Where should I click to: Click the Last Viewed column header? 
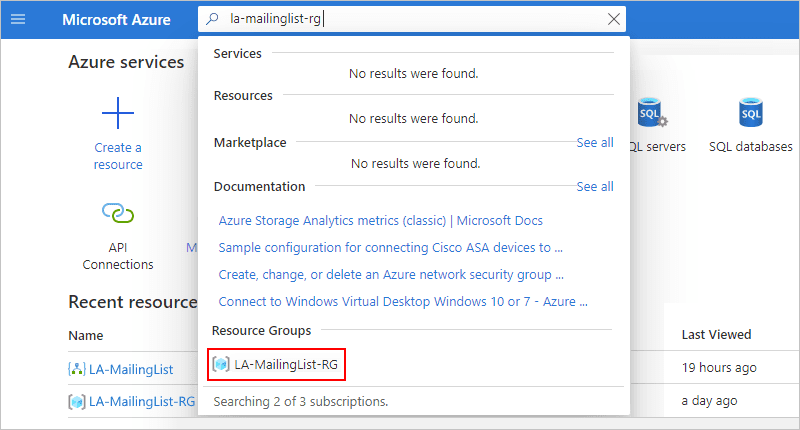716,335
